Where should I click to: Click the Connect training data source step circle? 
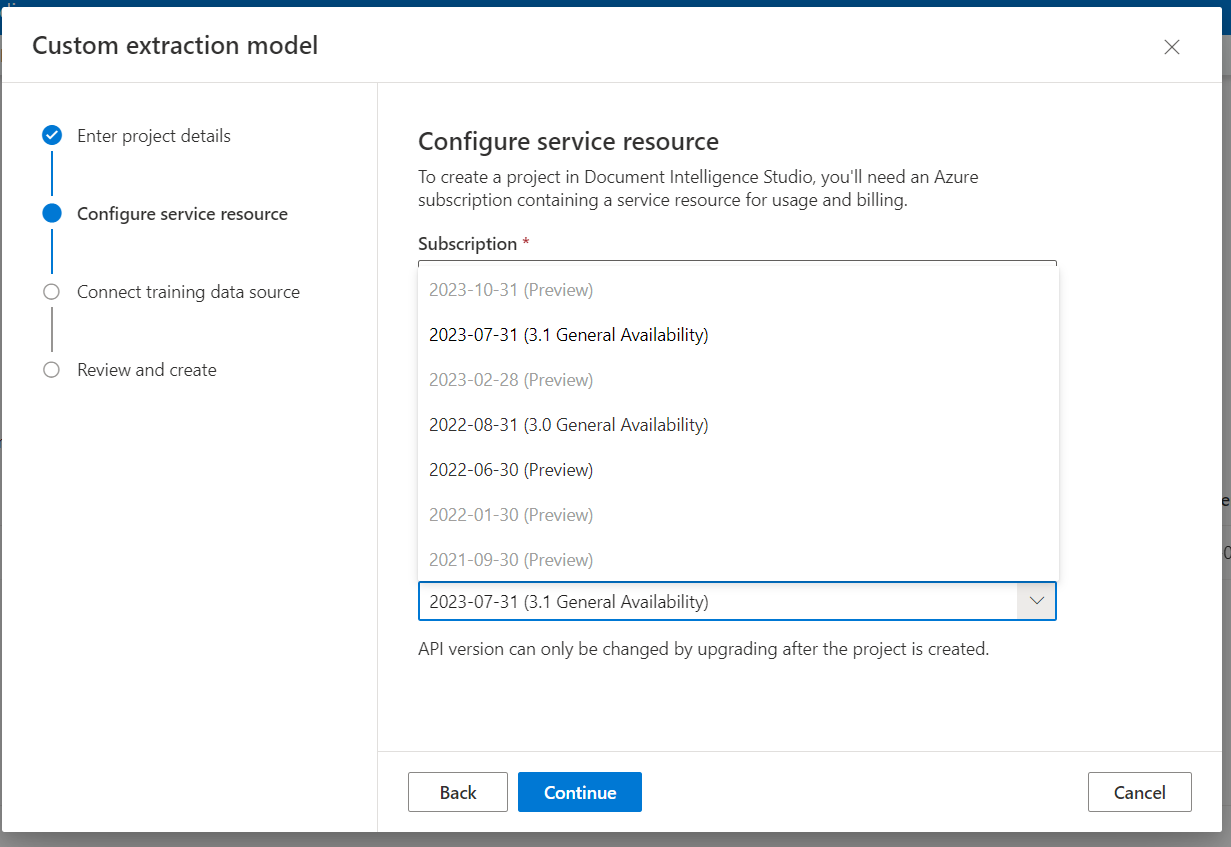tap(52, 292)
